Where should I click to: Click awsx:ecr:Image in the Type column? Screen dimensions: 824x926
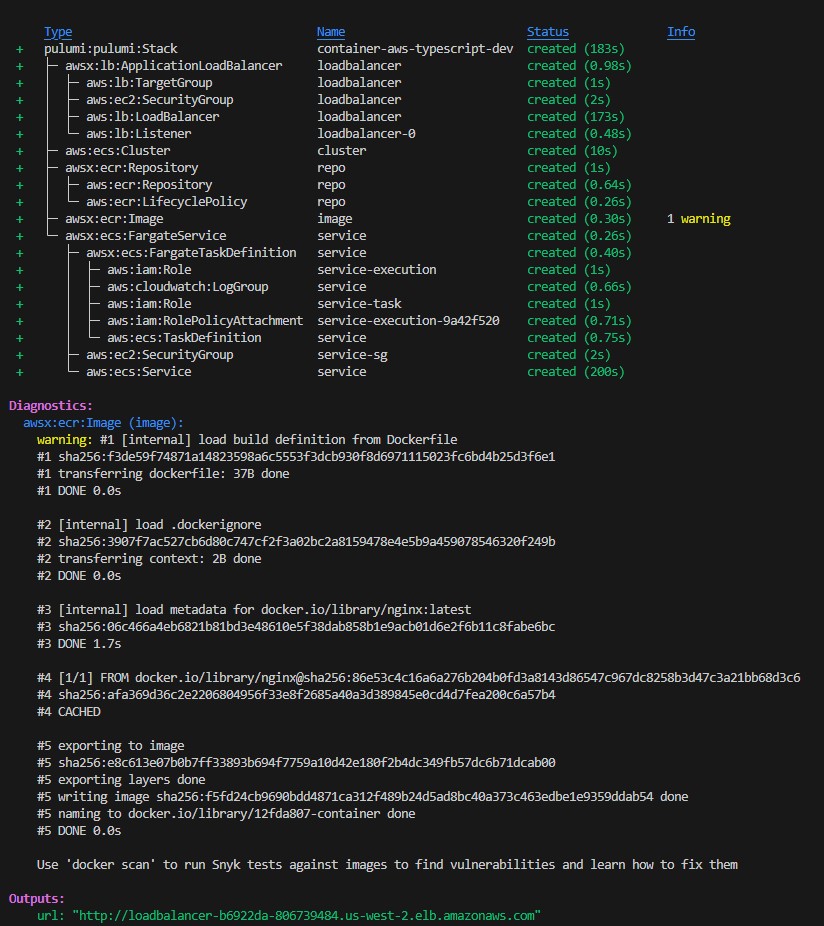pyautogui.click(x=114, y=219)
